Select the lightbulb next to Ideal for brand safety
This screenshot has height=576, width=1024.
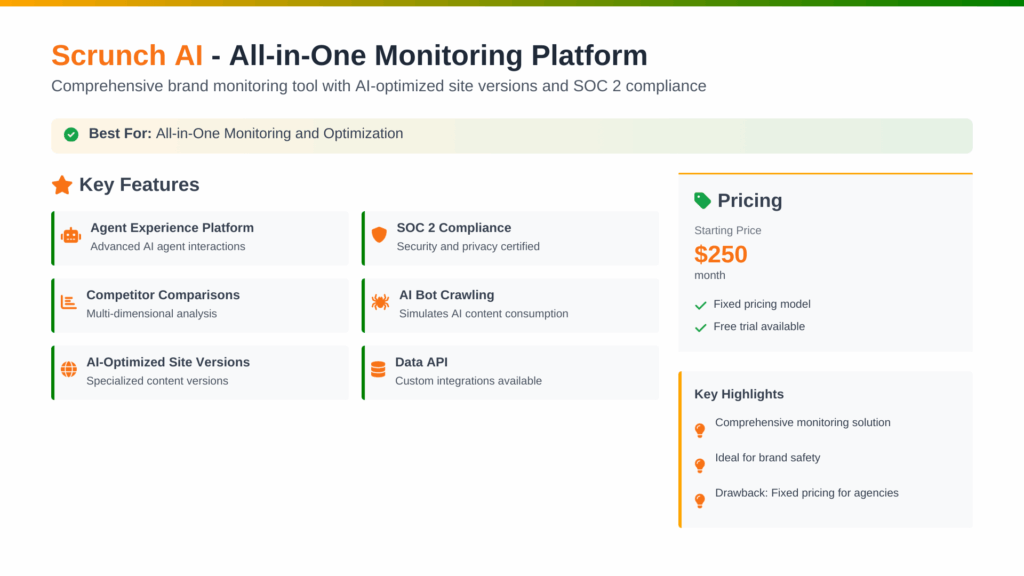701,464
